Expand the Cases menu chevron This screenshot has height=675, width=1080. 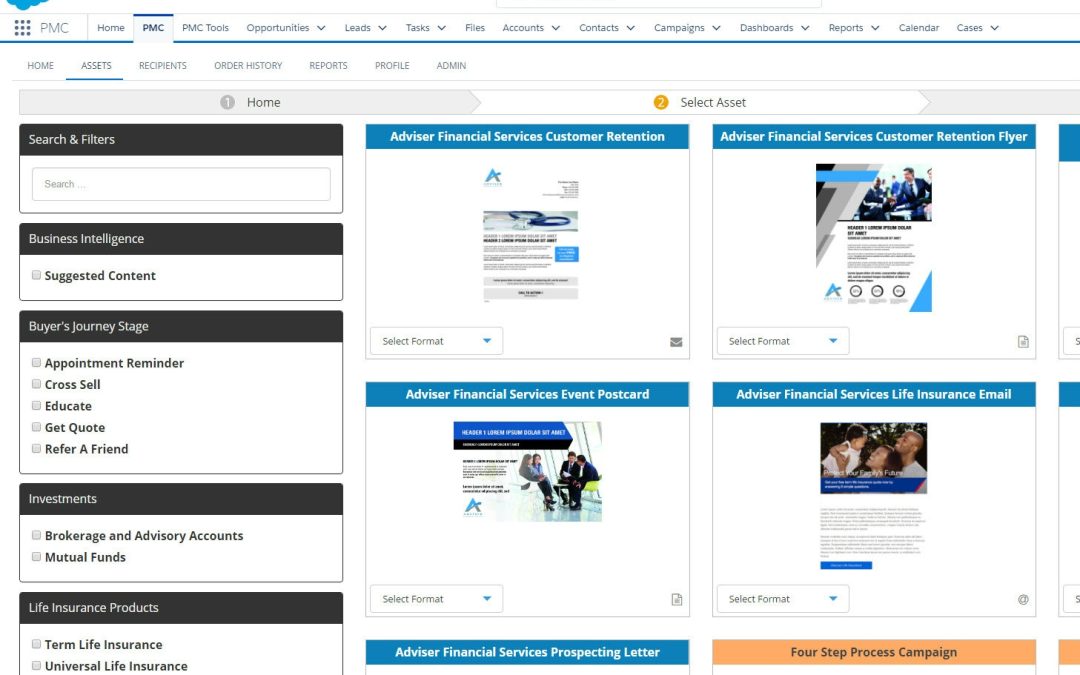995,28
